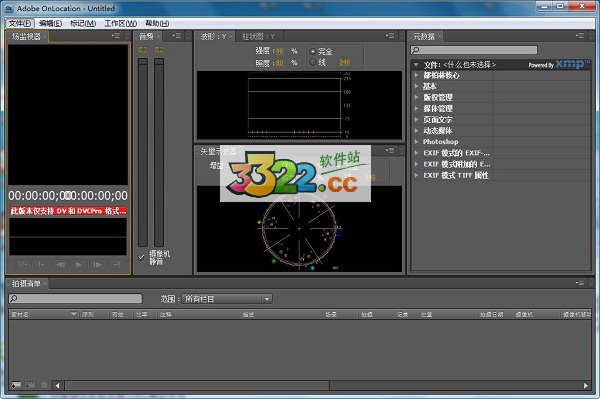Image resolution: width=600 pixels, height=399 pixels.
Task: Close the 音频 tab with its x
Action: [x=158, y=36]
